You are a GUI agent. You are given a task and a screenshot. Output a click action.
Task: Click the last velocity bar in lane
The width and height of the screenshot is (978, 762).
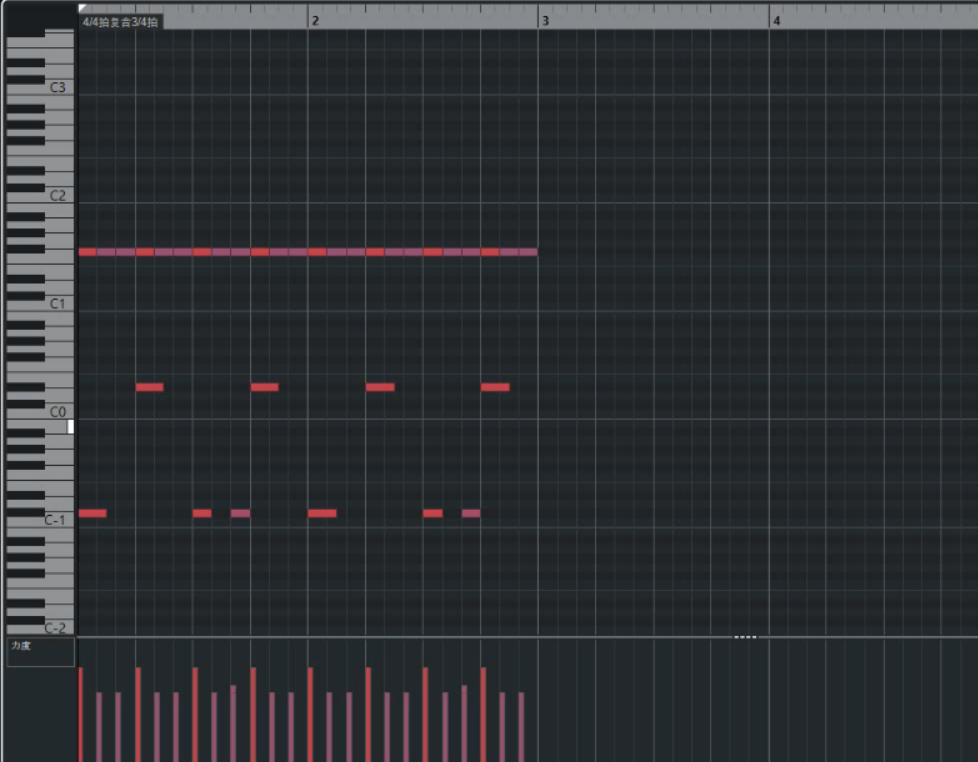(x=521, y=725)
